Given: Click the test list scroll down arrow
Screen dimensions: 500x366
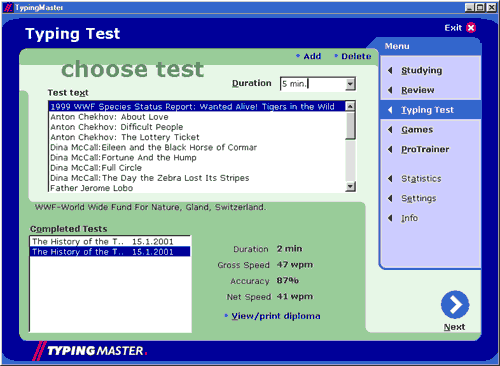Looking at the screenshot, I should click(x=350, y=186).
